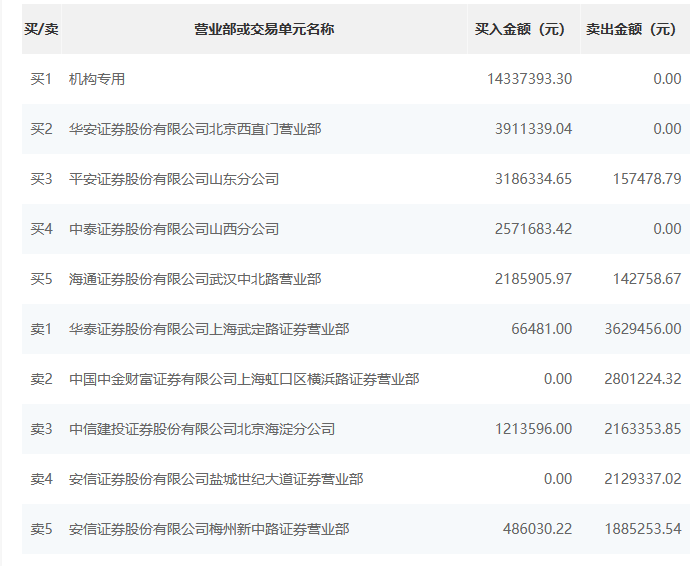Select 海通证券股份有限公司武汉中北路营业部
This screenshot has height=566, width=698.
(x=195, y=279)
